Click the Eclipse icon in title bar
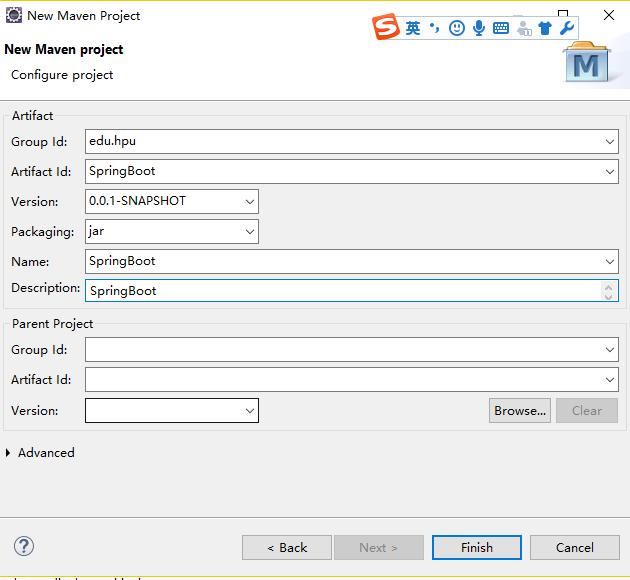The image size is (630, 580). pos(14,15)
